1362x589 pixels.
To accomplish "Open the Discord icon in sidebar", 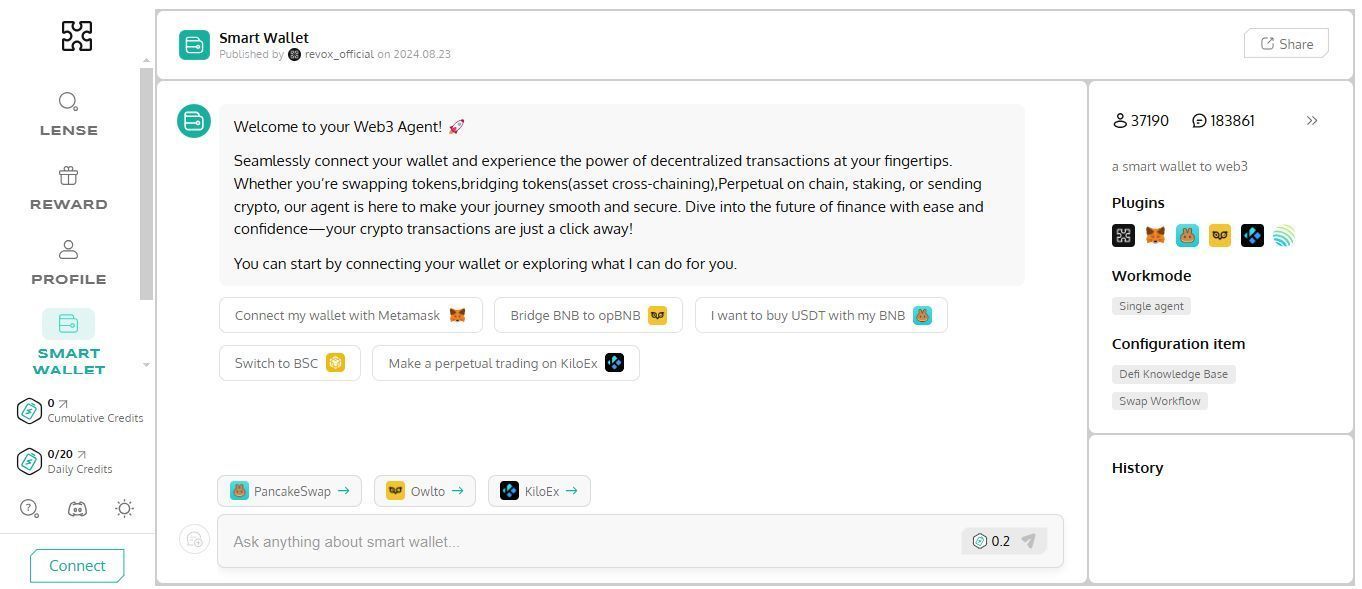I will pyautogui.click(x=77, y=509).
